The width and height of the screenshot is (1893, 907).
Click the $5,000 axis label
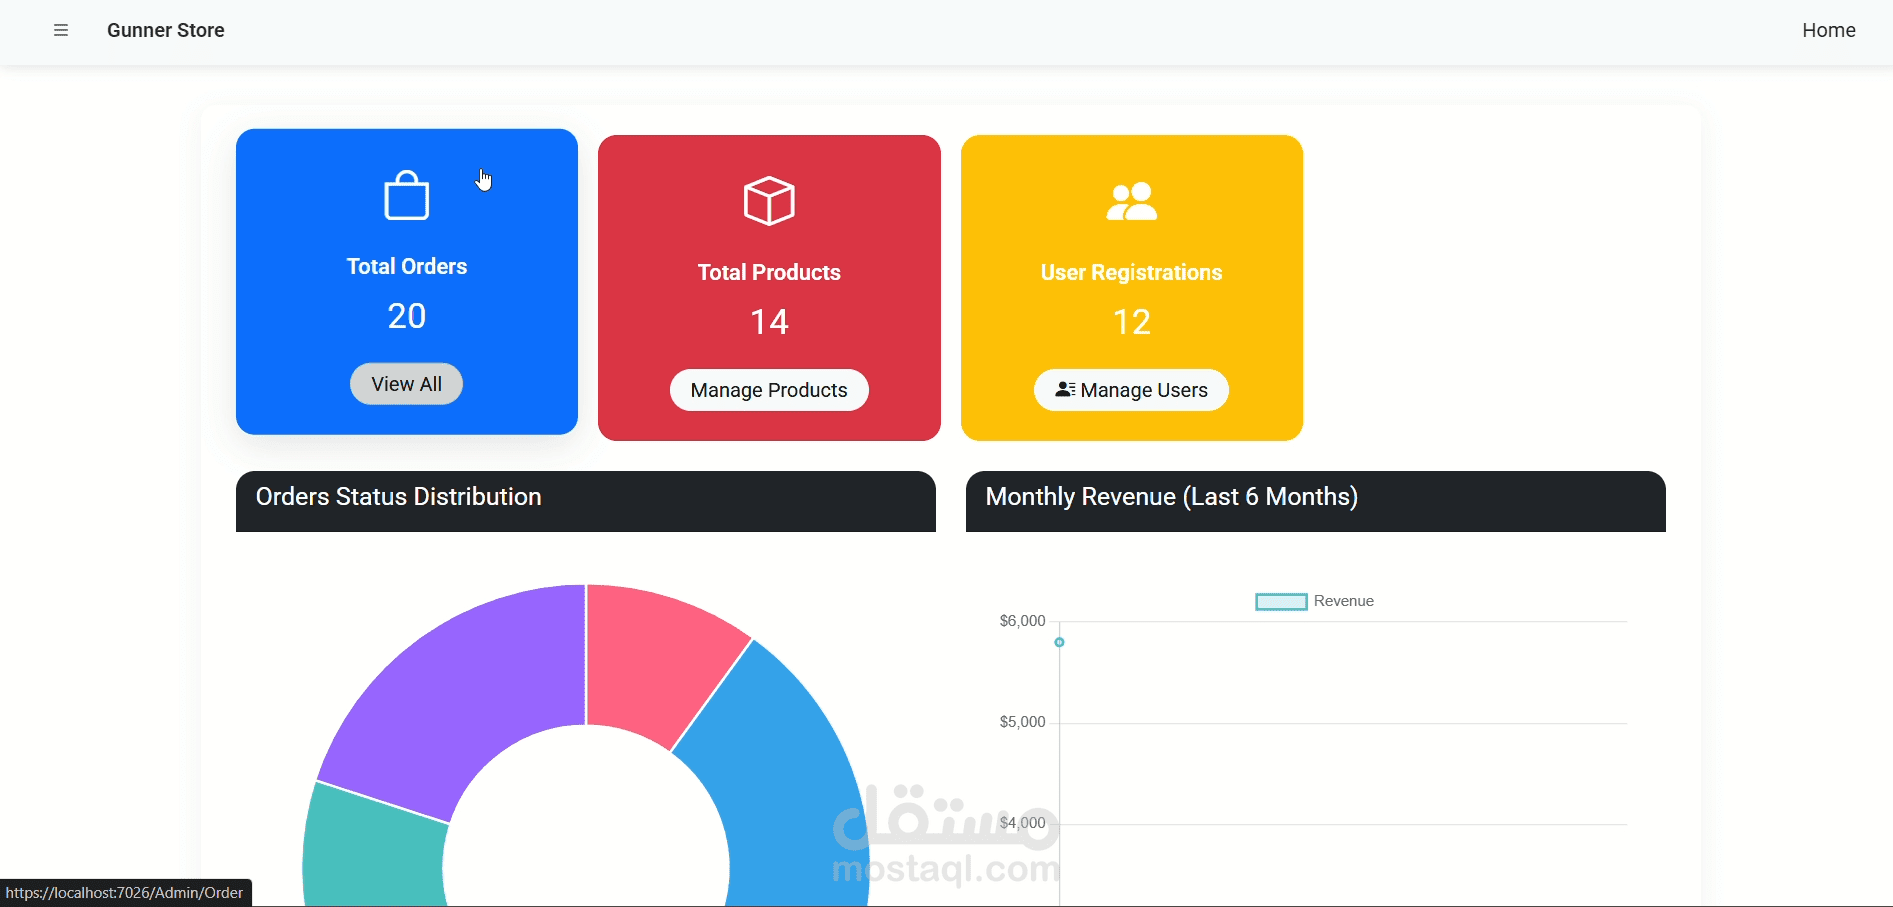1022,722
